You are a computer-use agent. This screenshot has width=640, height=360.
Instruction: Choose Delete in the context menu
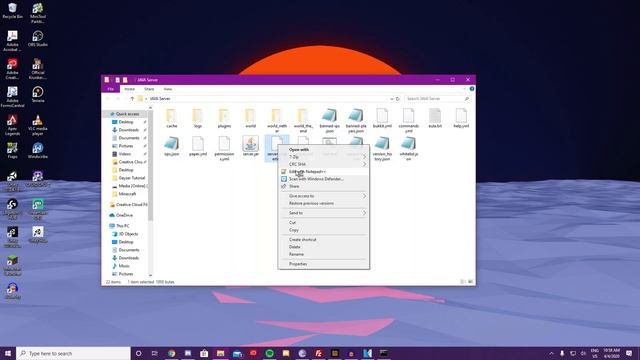(x=294, y=247)
